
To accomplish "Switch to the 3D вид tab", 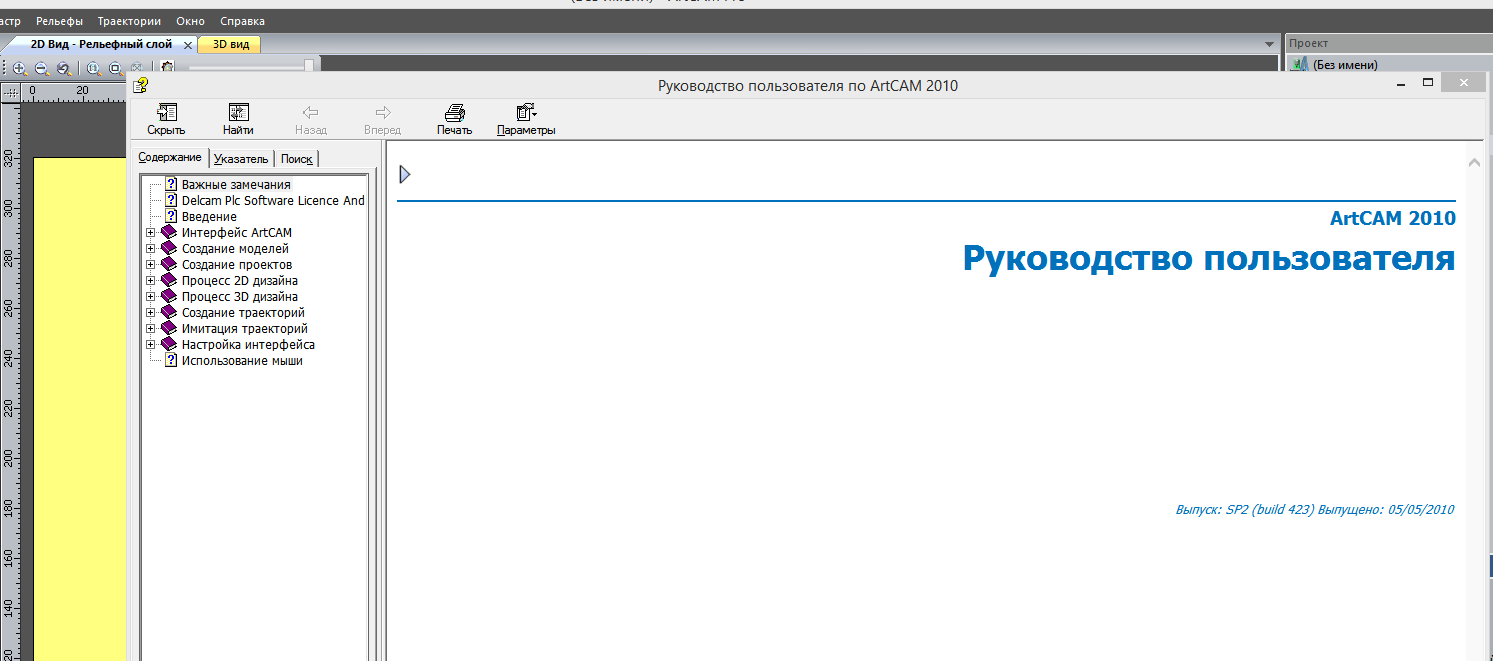I will click(231, 44).
